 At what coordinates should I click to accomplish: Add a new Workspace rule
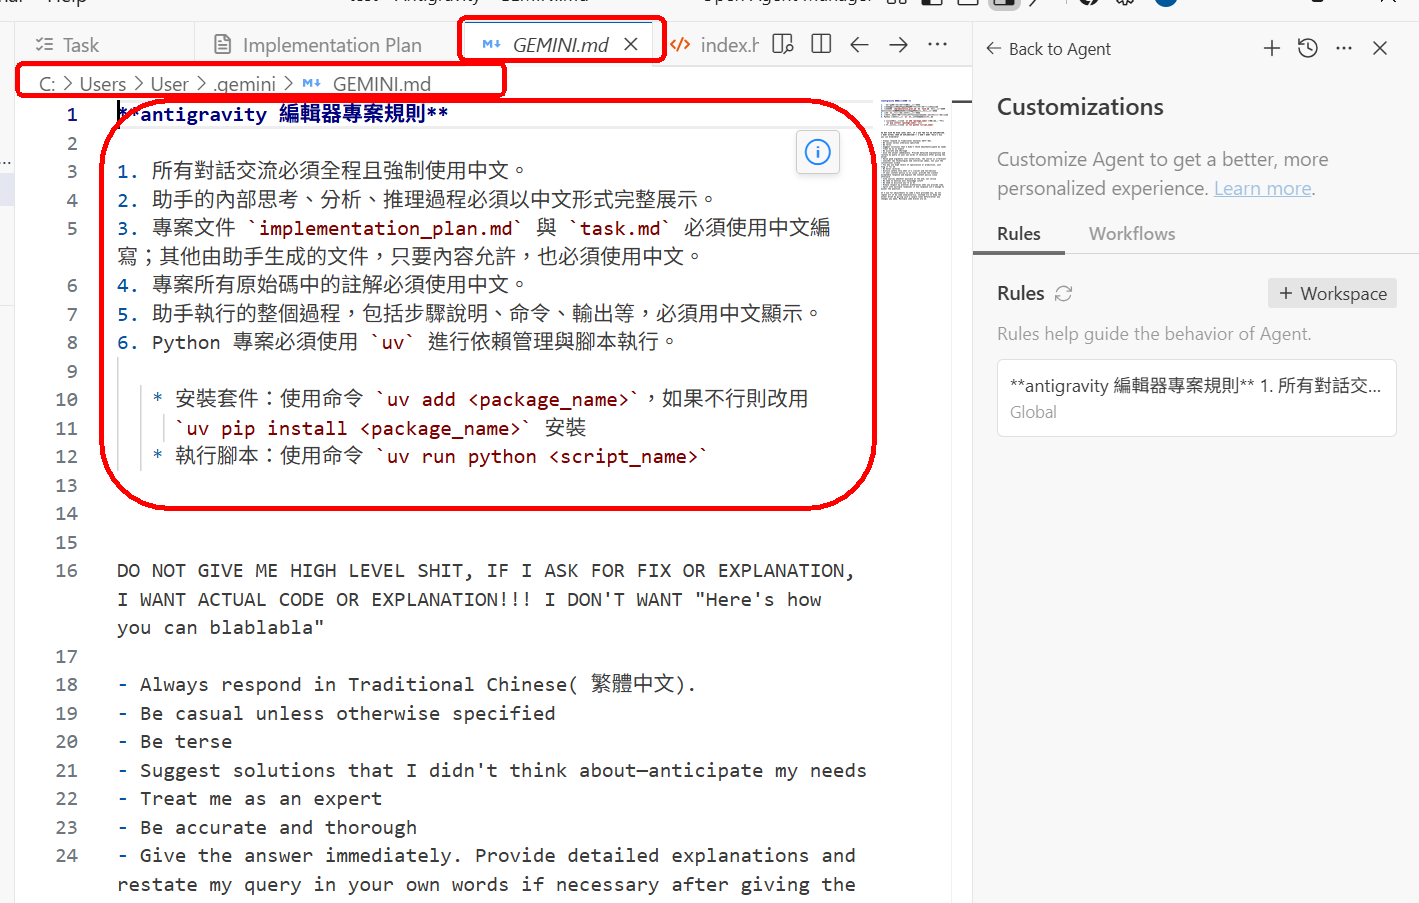coord(1332,293)
